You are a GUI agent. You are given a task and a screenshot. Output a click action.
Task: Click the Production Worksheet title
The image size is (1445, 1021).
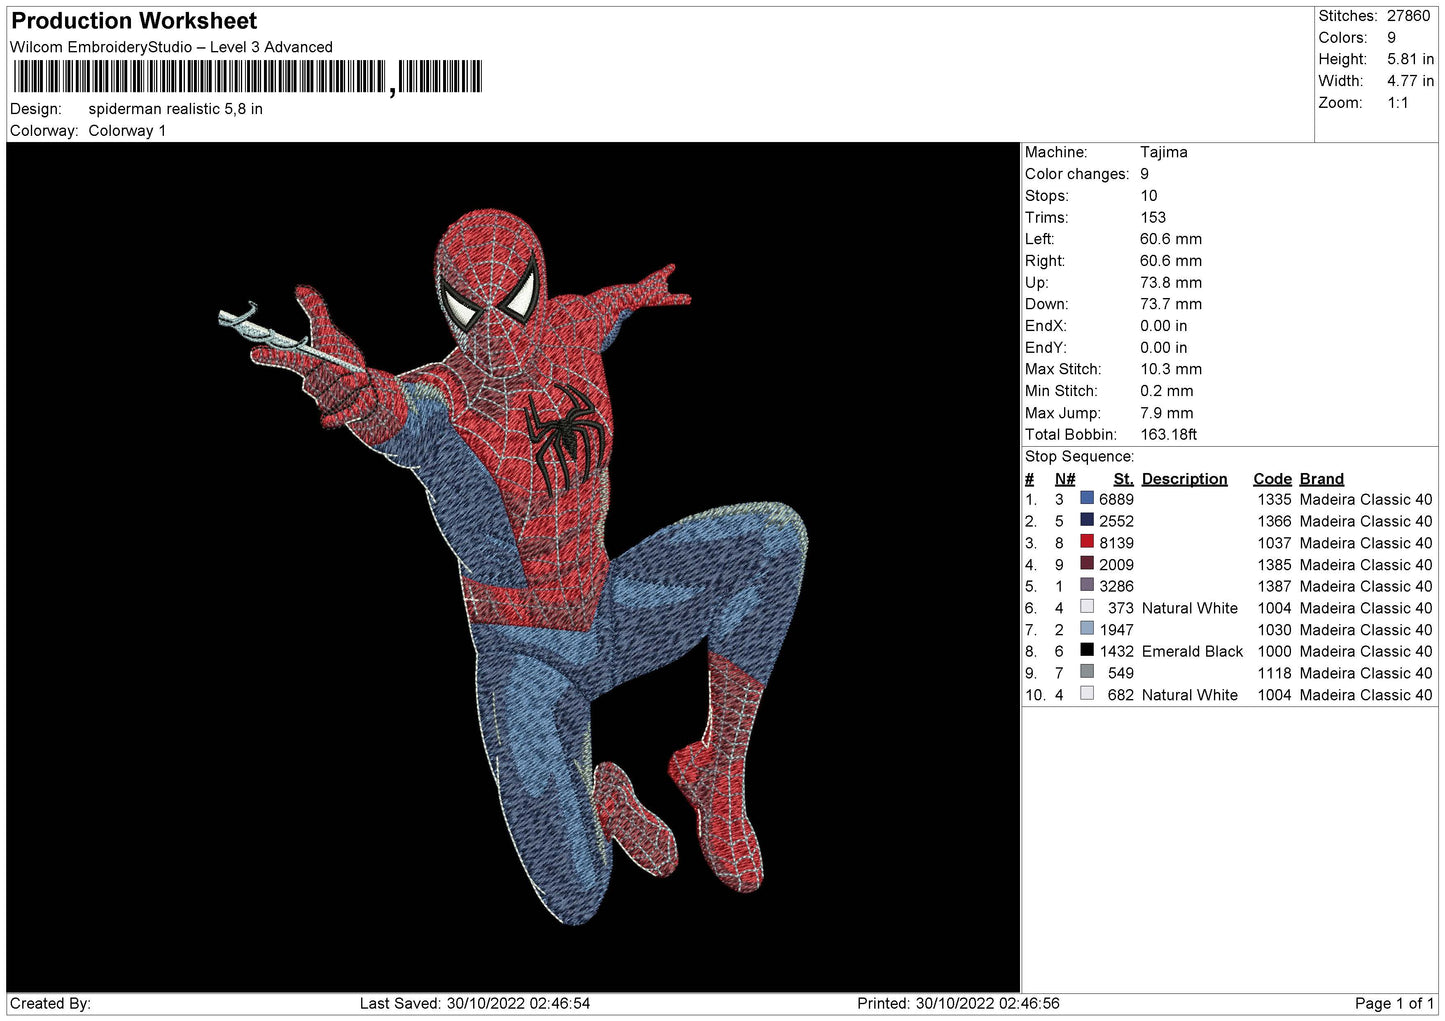134,21
